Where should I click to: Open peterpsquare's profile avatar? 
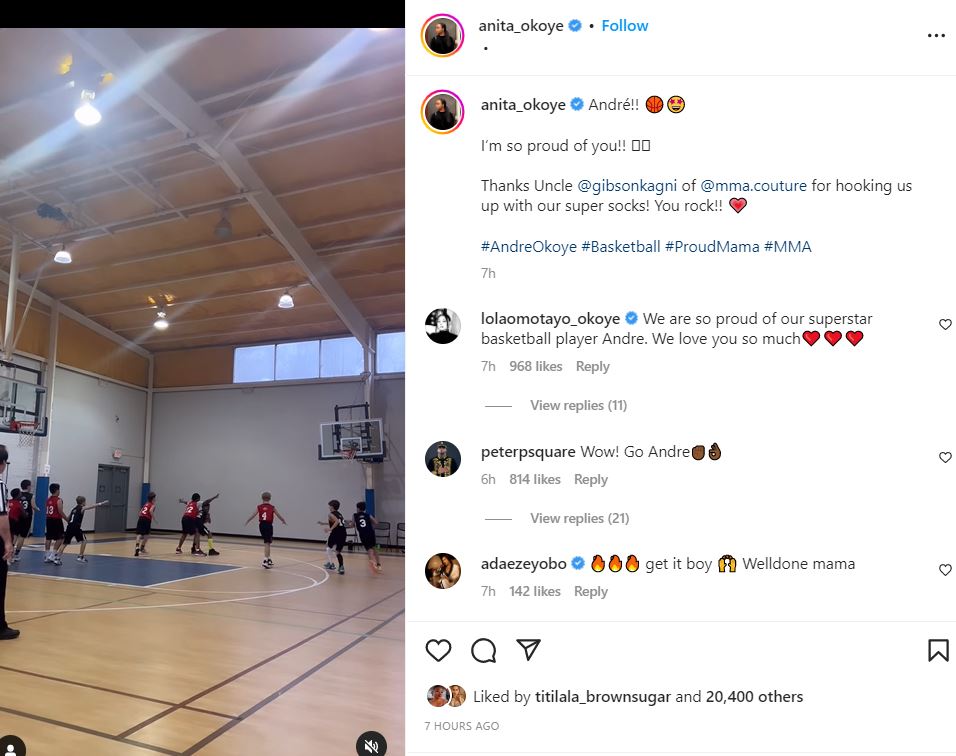(443, 458)
